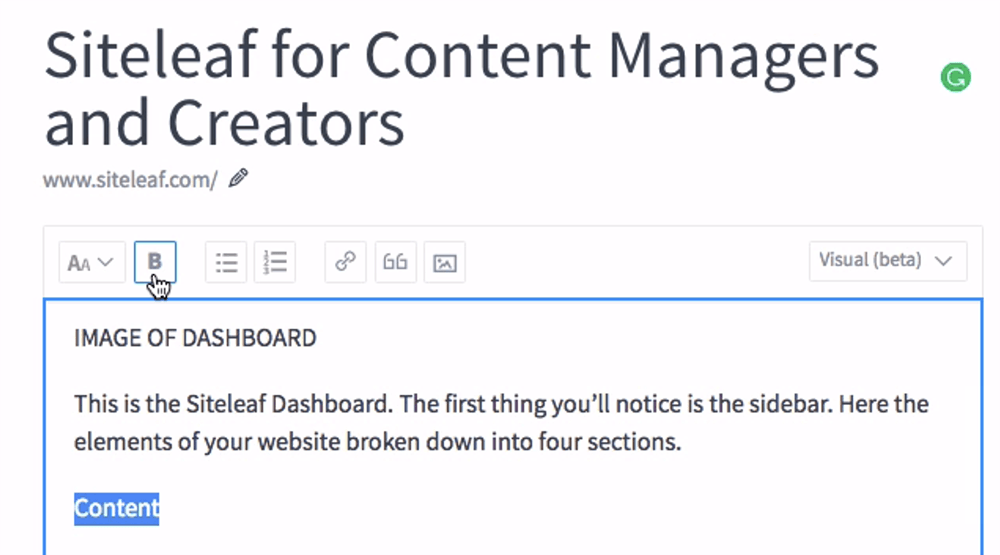1000x555 pixels.
Task: Click the highlighted Content text
Action: pyautogui.click(x=116, y=508)
